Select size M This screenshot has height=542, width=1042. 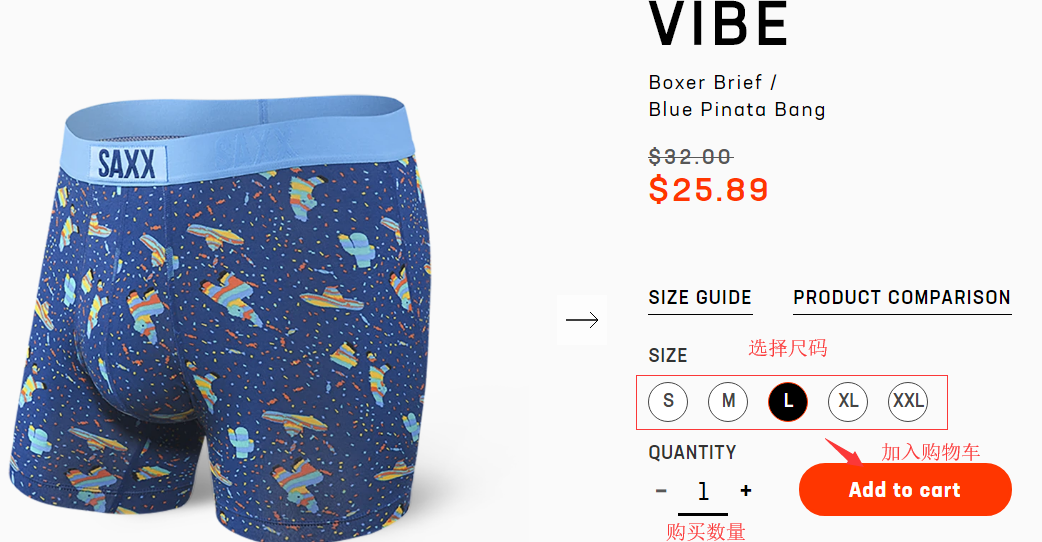(728, 401)
